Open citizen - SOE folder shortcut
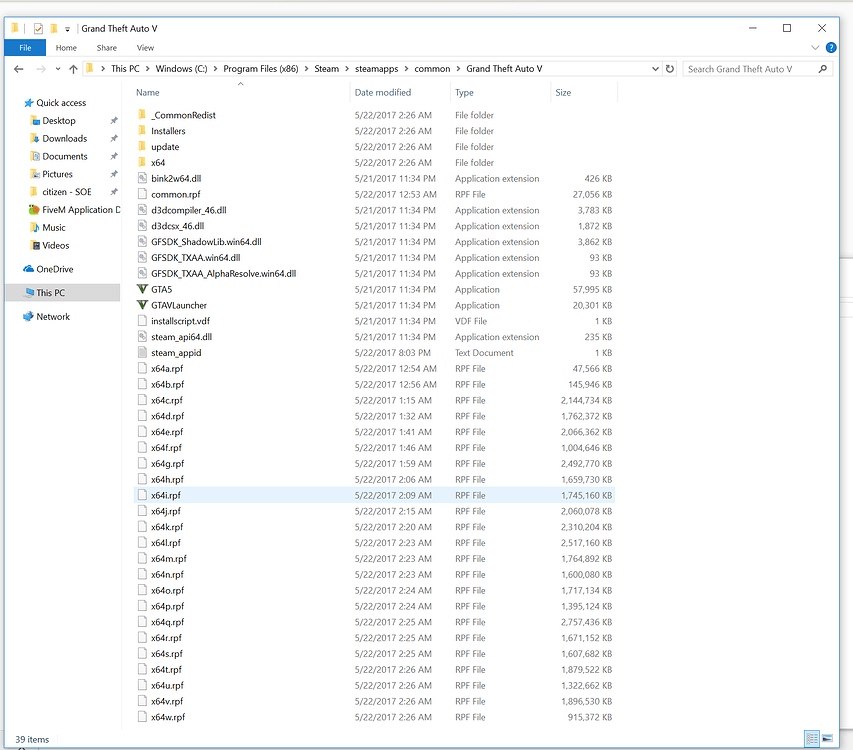The width and height of the screenshot is (853, 750). (x=66, y=192)
